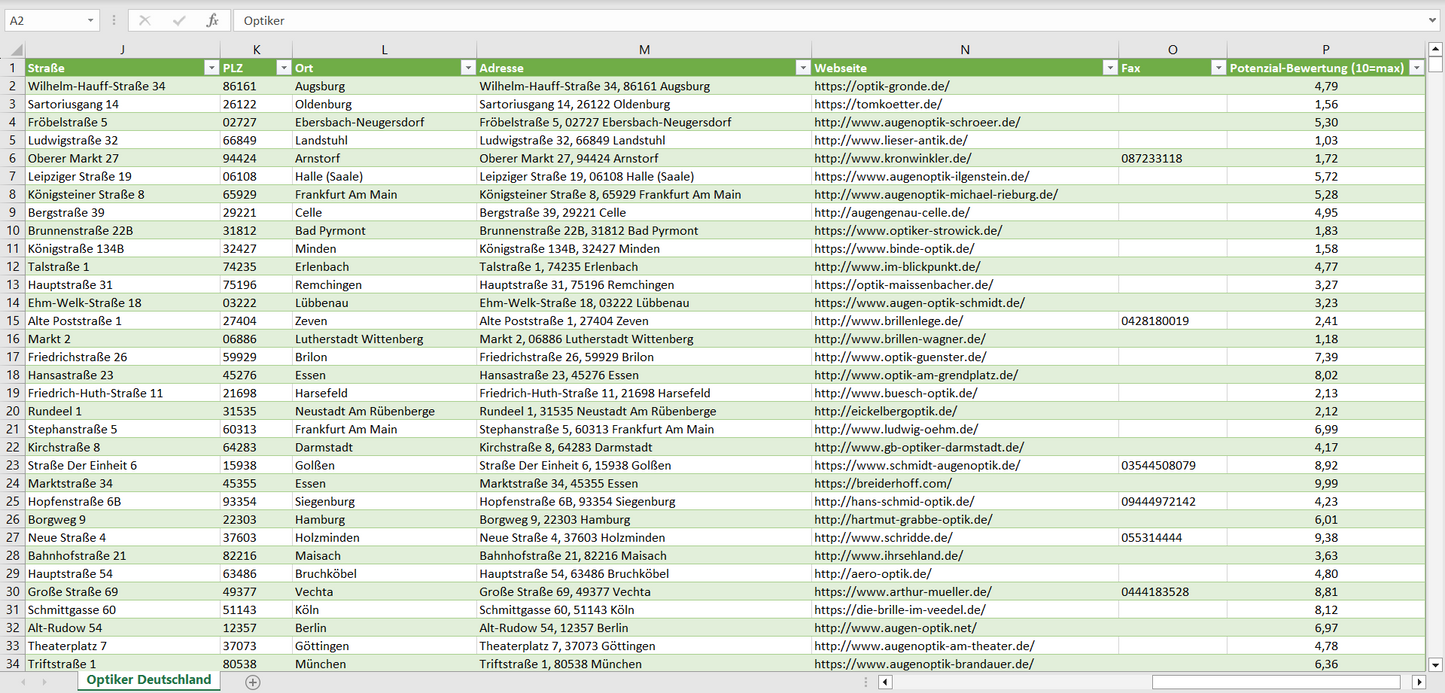This screenshot has height=693, width=1445.
Task: Expand the Name Box dropdown arrow
Action: coord(90,20)
